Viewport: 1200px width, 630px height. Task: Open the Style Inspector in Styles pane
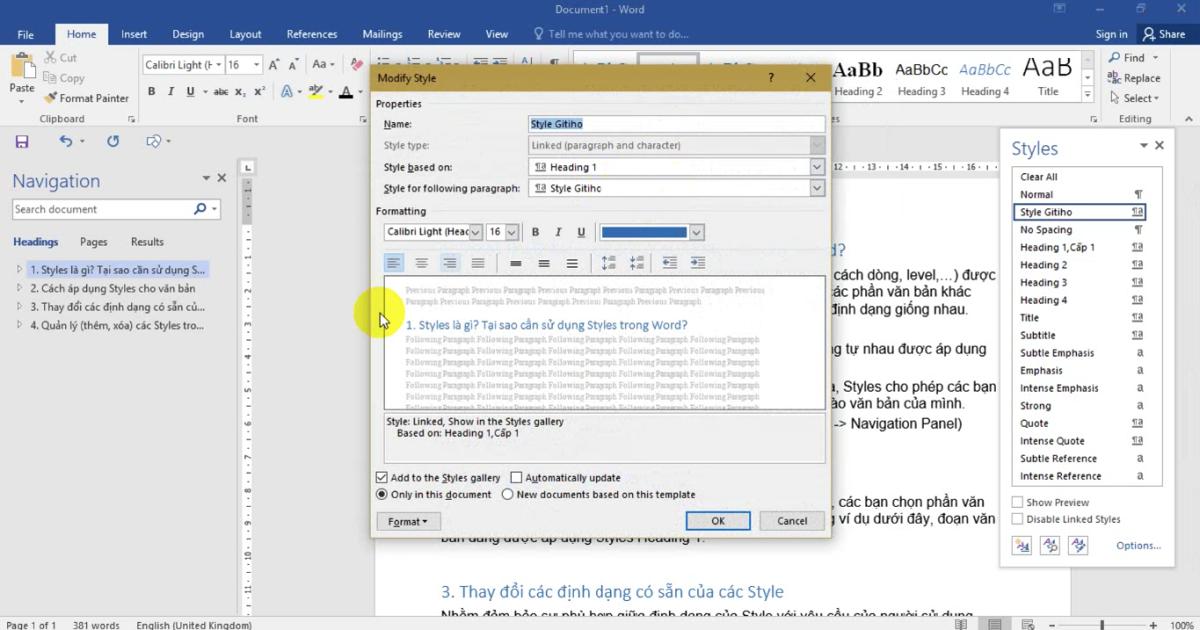point(1050,545)
